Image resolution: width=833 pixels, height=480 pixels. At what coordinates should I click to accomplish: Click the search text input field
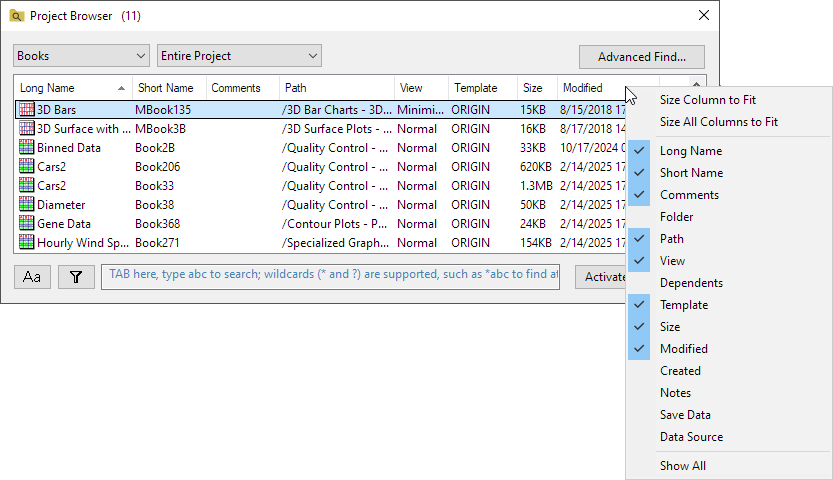coord(330,277)
